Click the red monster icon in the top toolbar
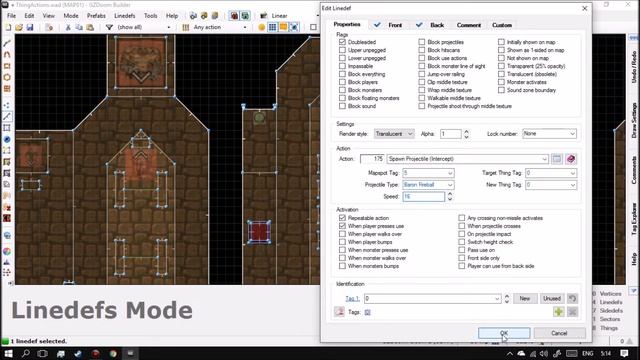This screenshot has height=360, width=640. pyautogui.click(x=234, y=16)
